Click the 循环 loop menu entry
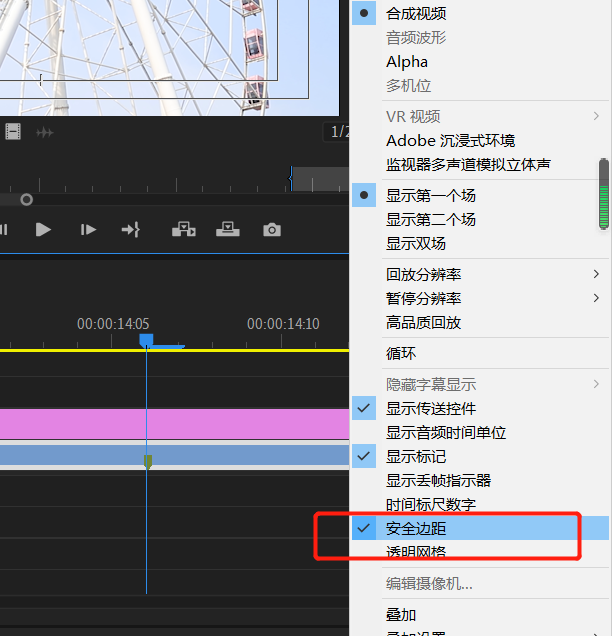The image size is (612, 636). [x=401, y=354]
